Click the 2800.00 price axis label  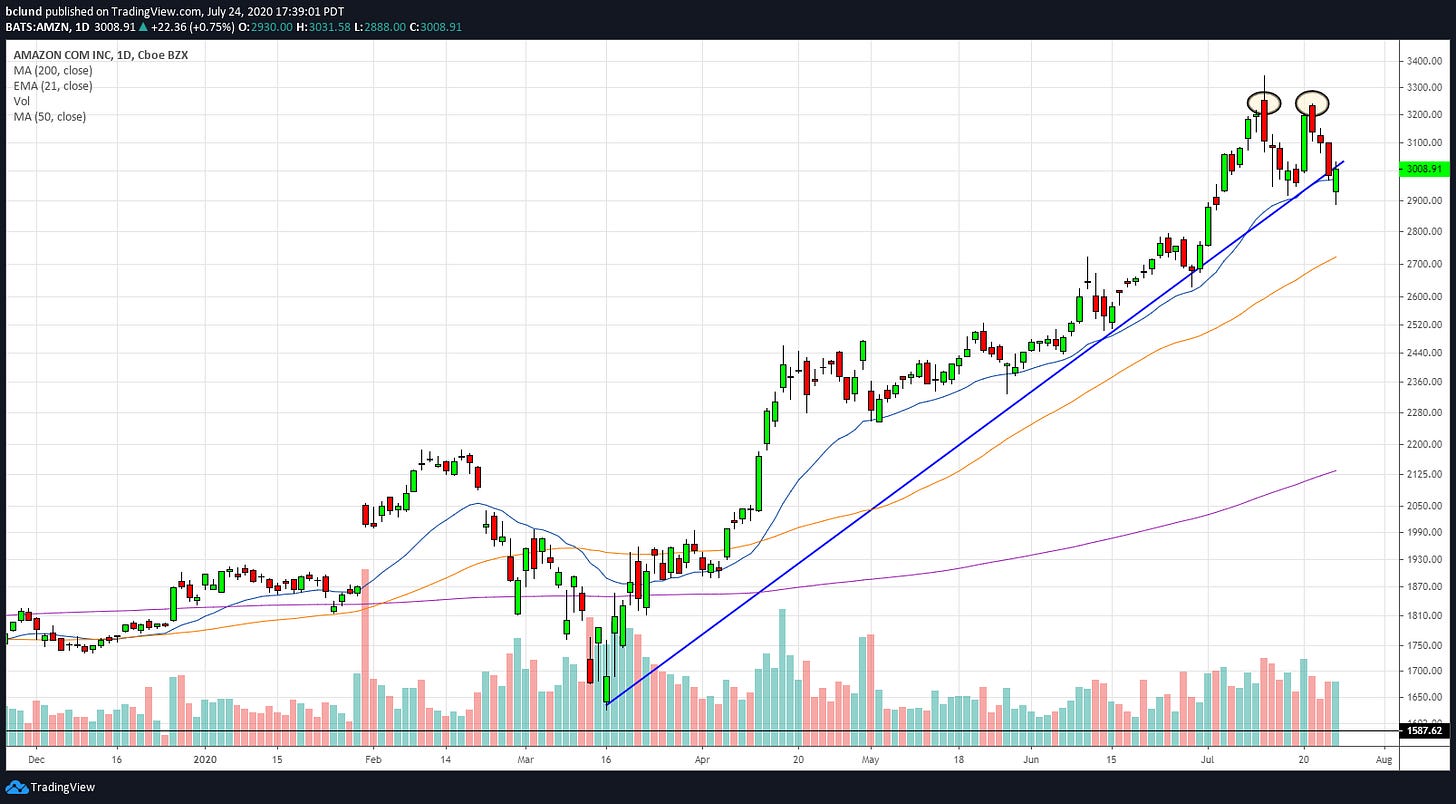click(1424, 232)
